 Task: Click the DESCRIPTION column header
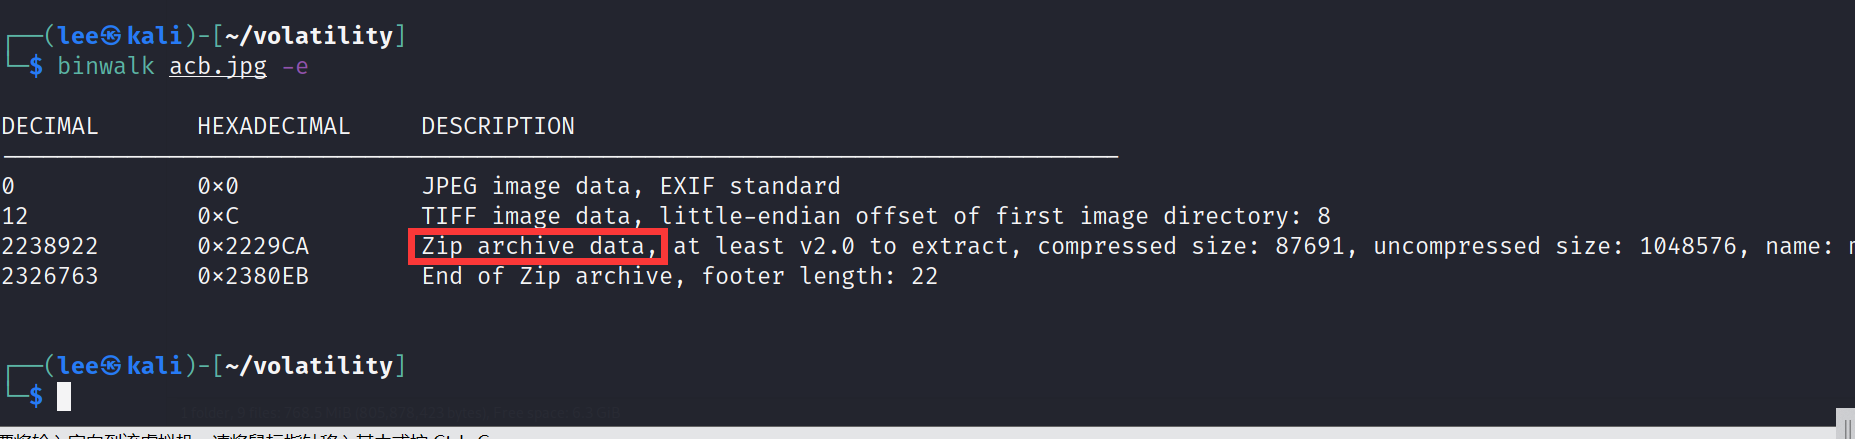click(x=498, y=126)
